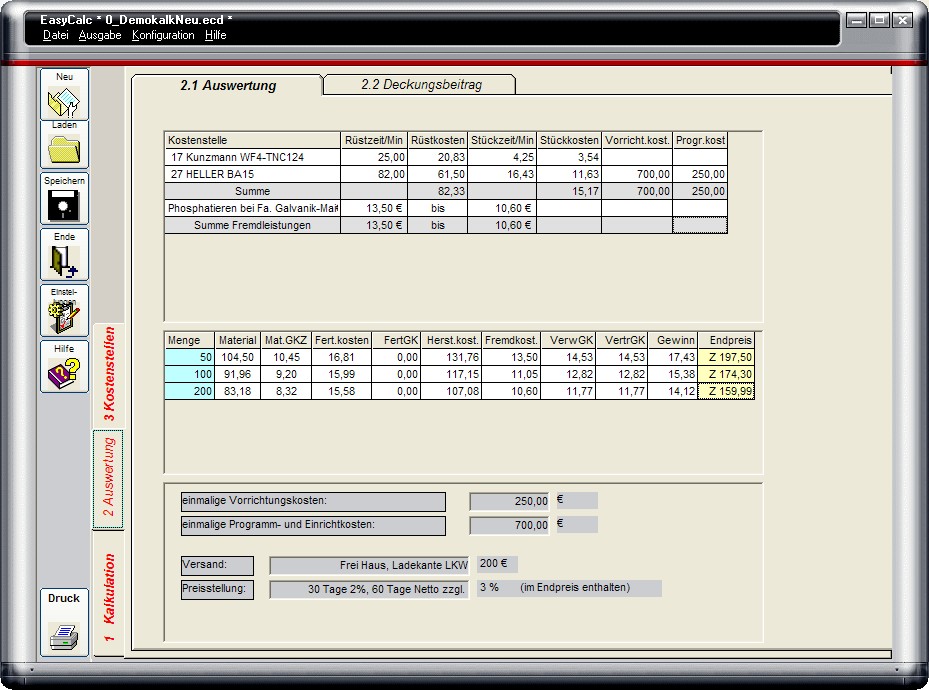
Task: Select the Endpreis cell Z 197,50
Action: [x=726, y=357]
